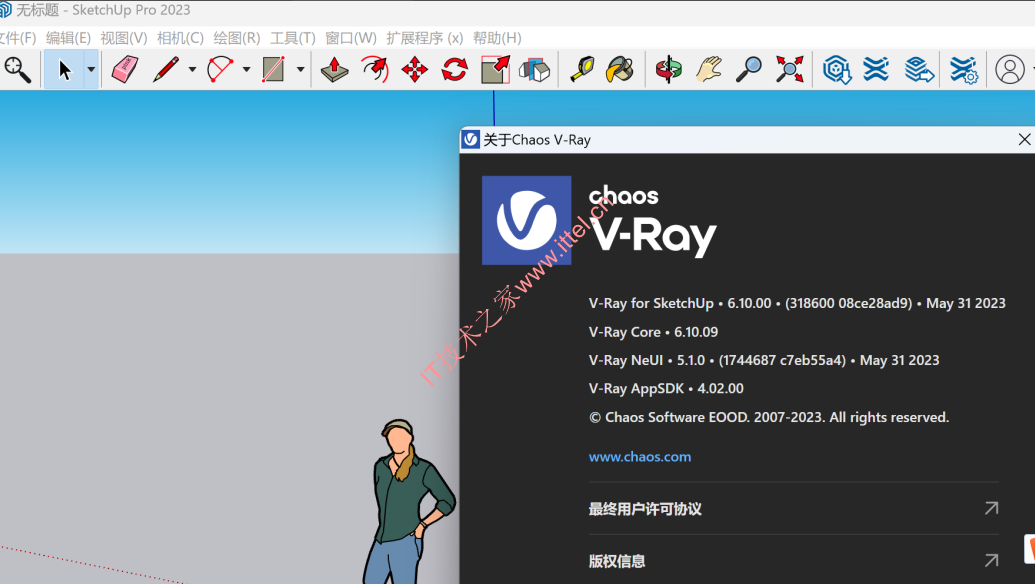Click the 'V-Ray for SketchUp • 6.10.00' version line
The height and width of the screenshot is (584, 1035).
[797, 303]
